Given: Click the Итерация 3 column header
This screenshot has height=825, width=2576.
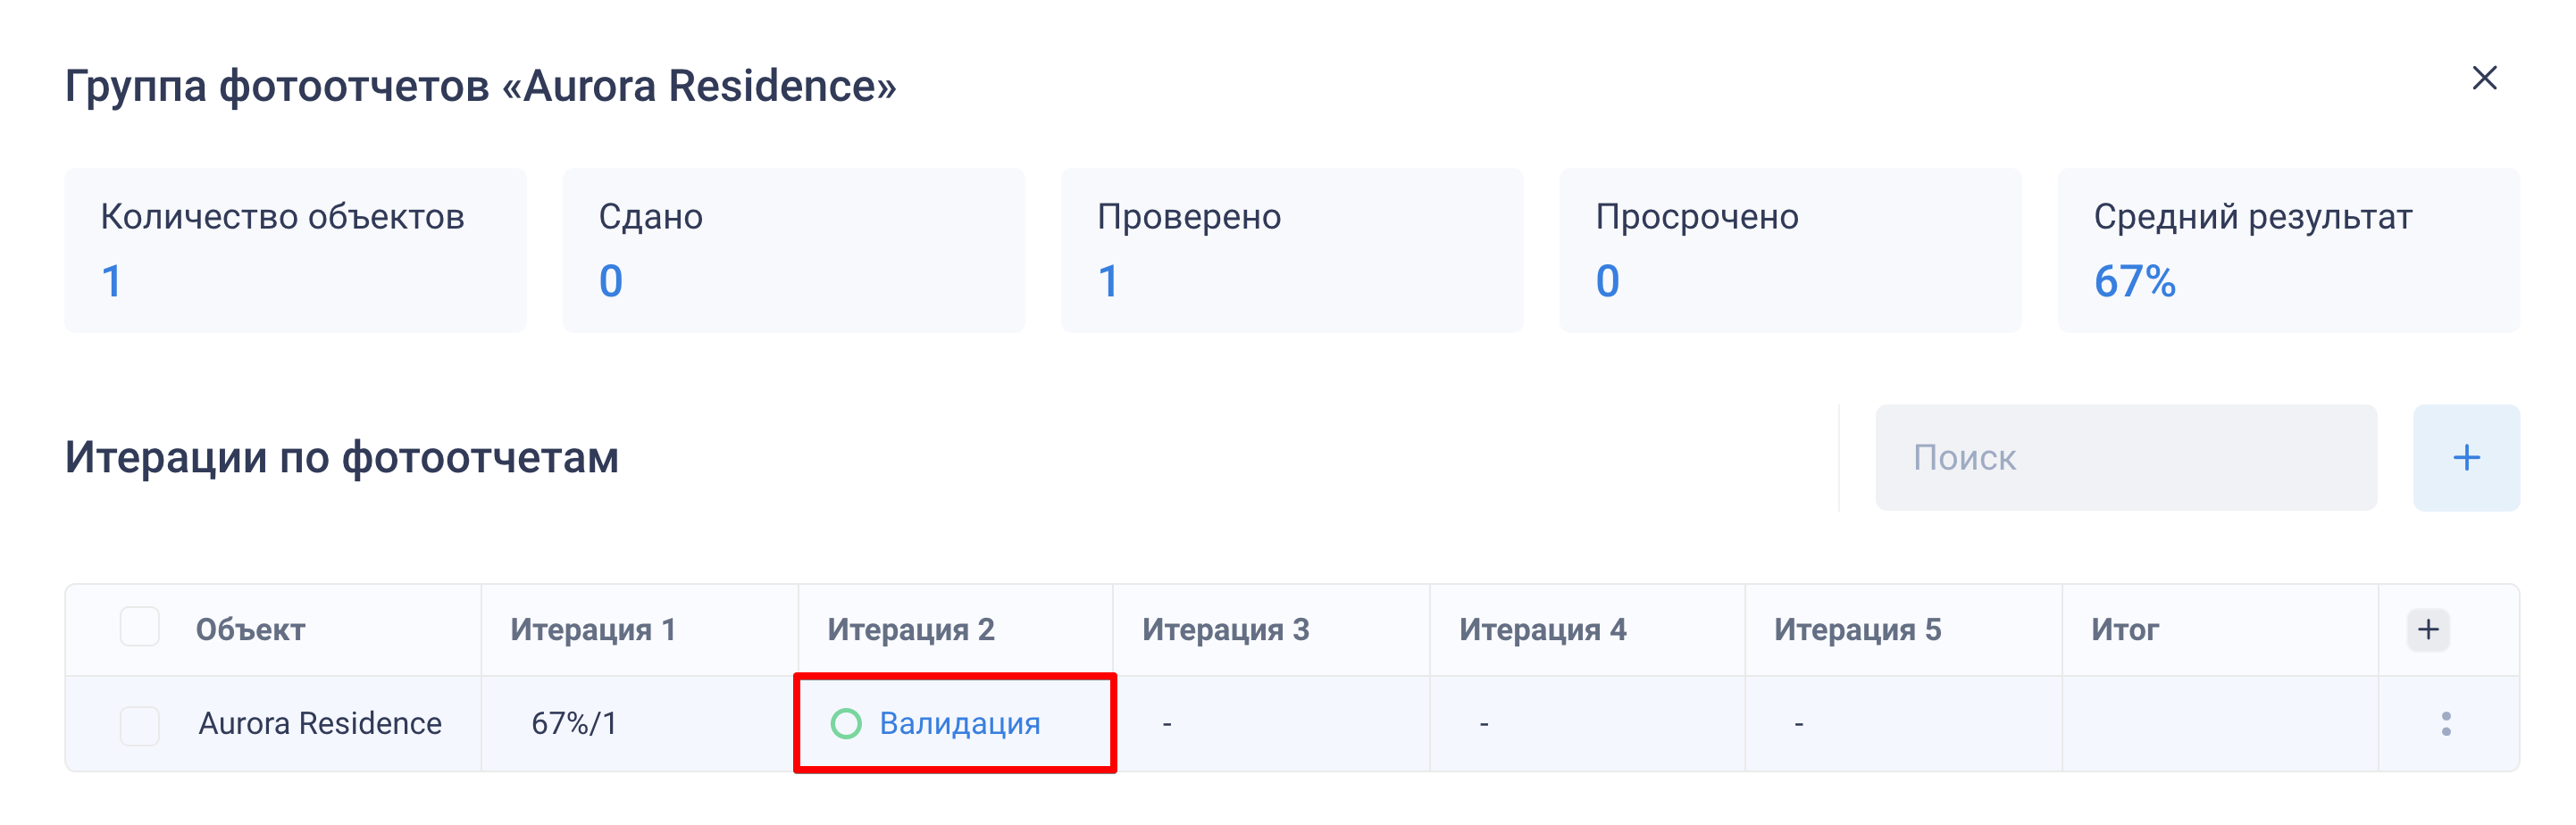Looking at the screenshot, I should [x=1225, y=630].
